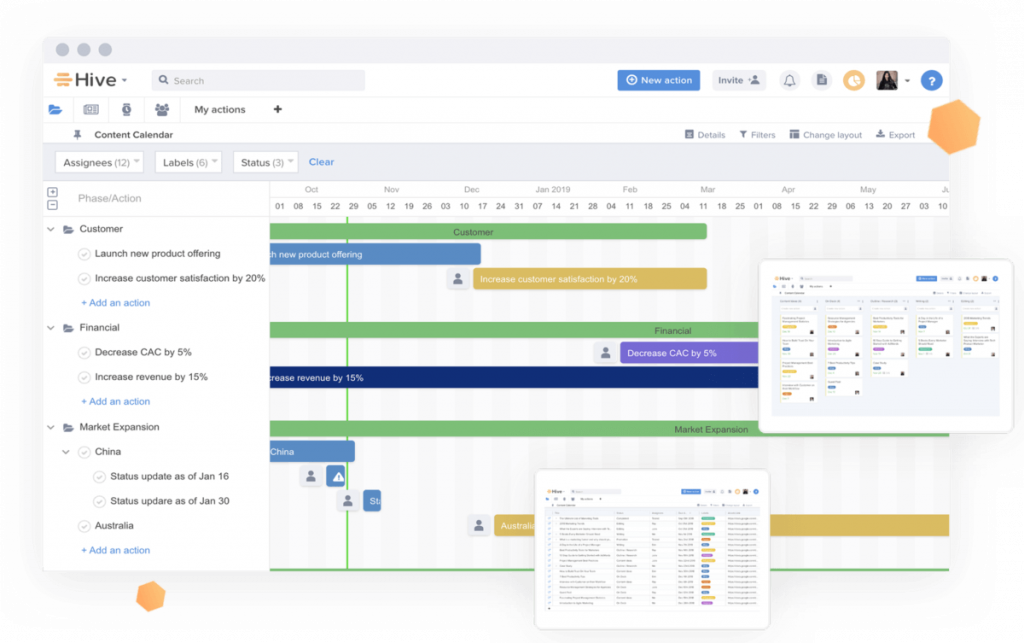Open the team members icon in the app toolbar
Viewport: 1024px width, 643px height.
163,110
